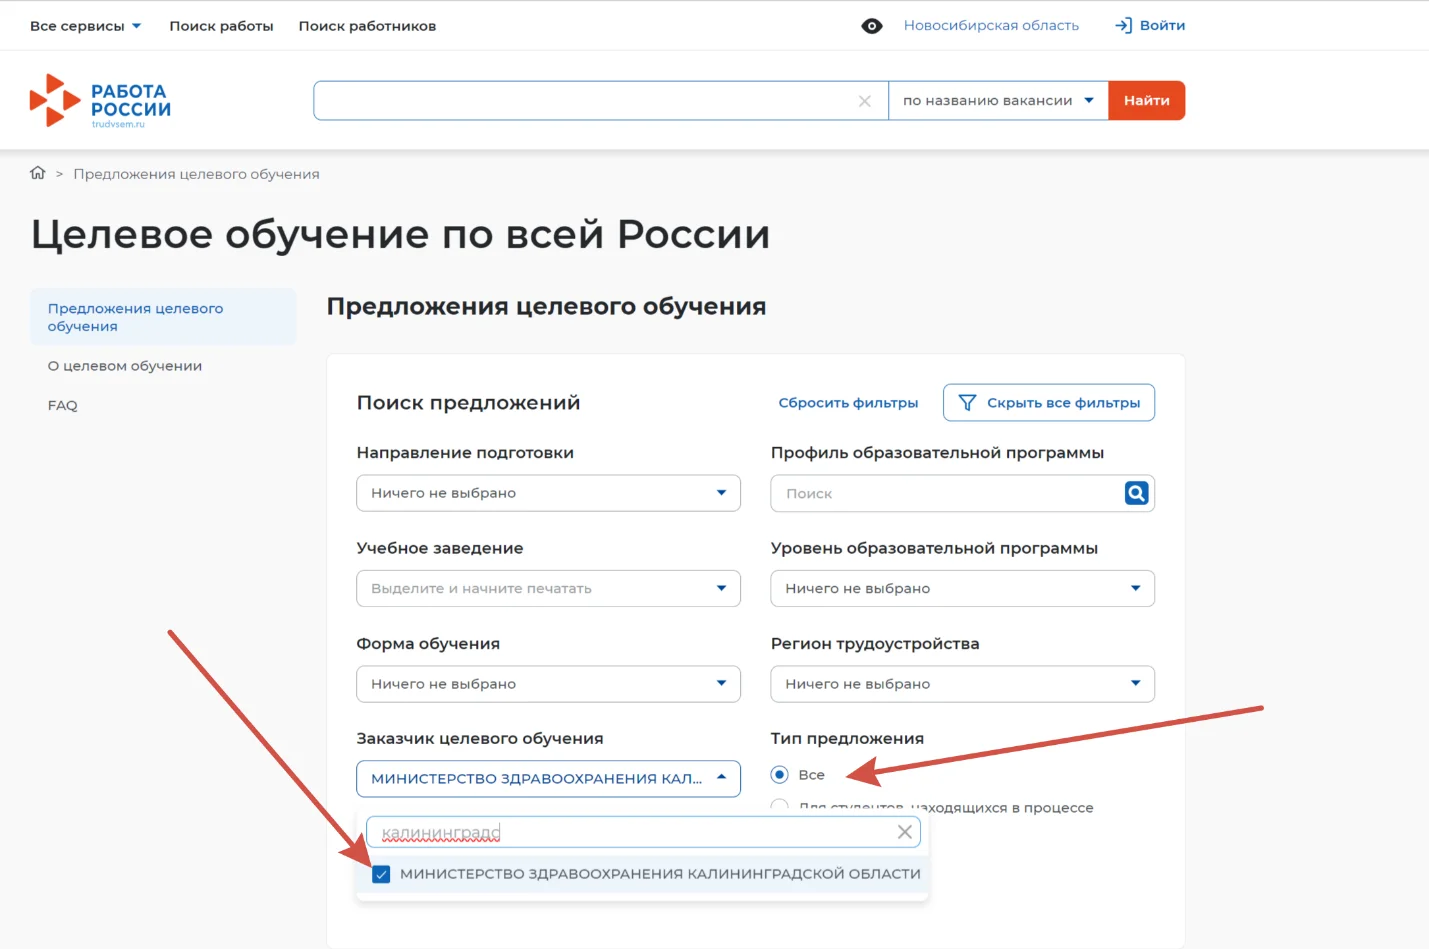Click the magnifier icon in Профиль search
Viewport: 1429px width, 949px height.
(1136, 493)
